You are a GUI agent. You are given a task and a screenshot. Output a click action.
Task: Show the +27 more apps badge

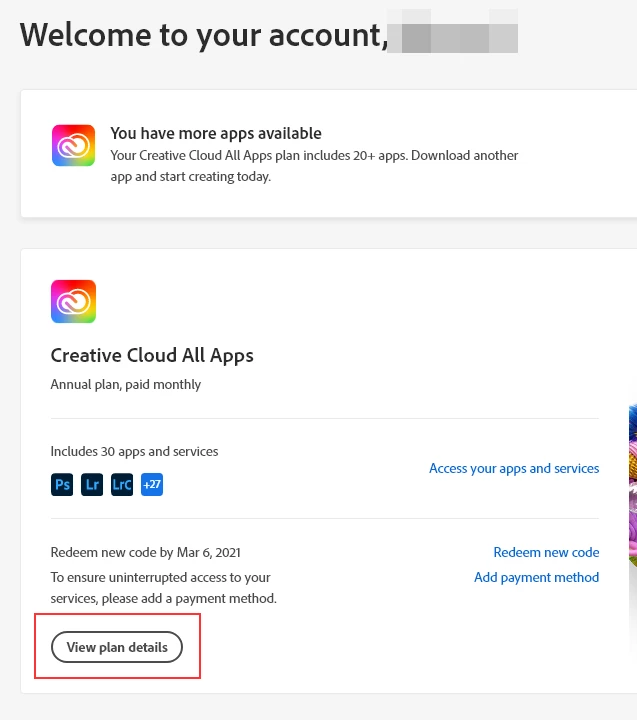(152, 484)
